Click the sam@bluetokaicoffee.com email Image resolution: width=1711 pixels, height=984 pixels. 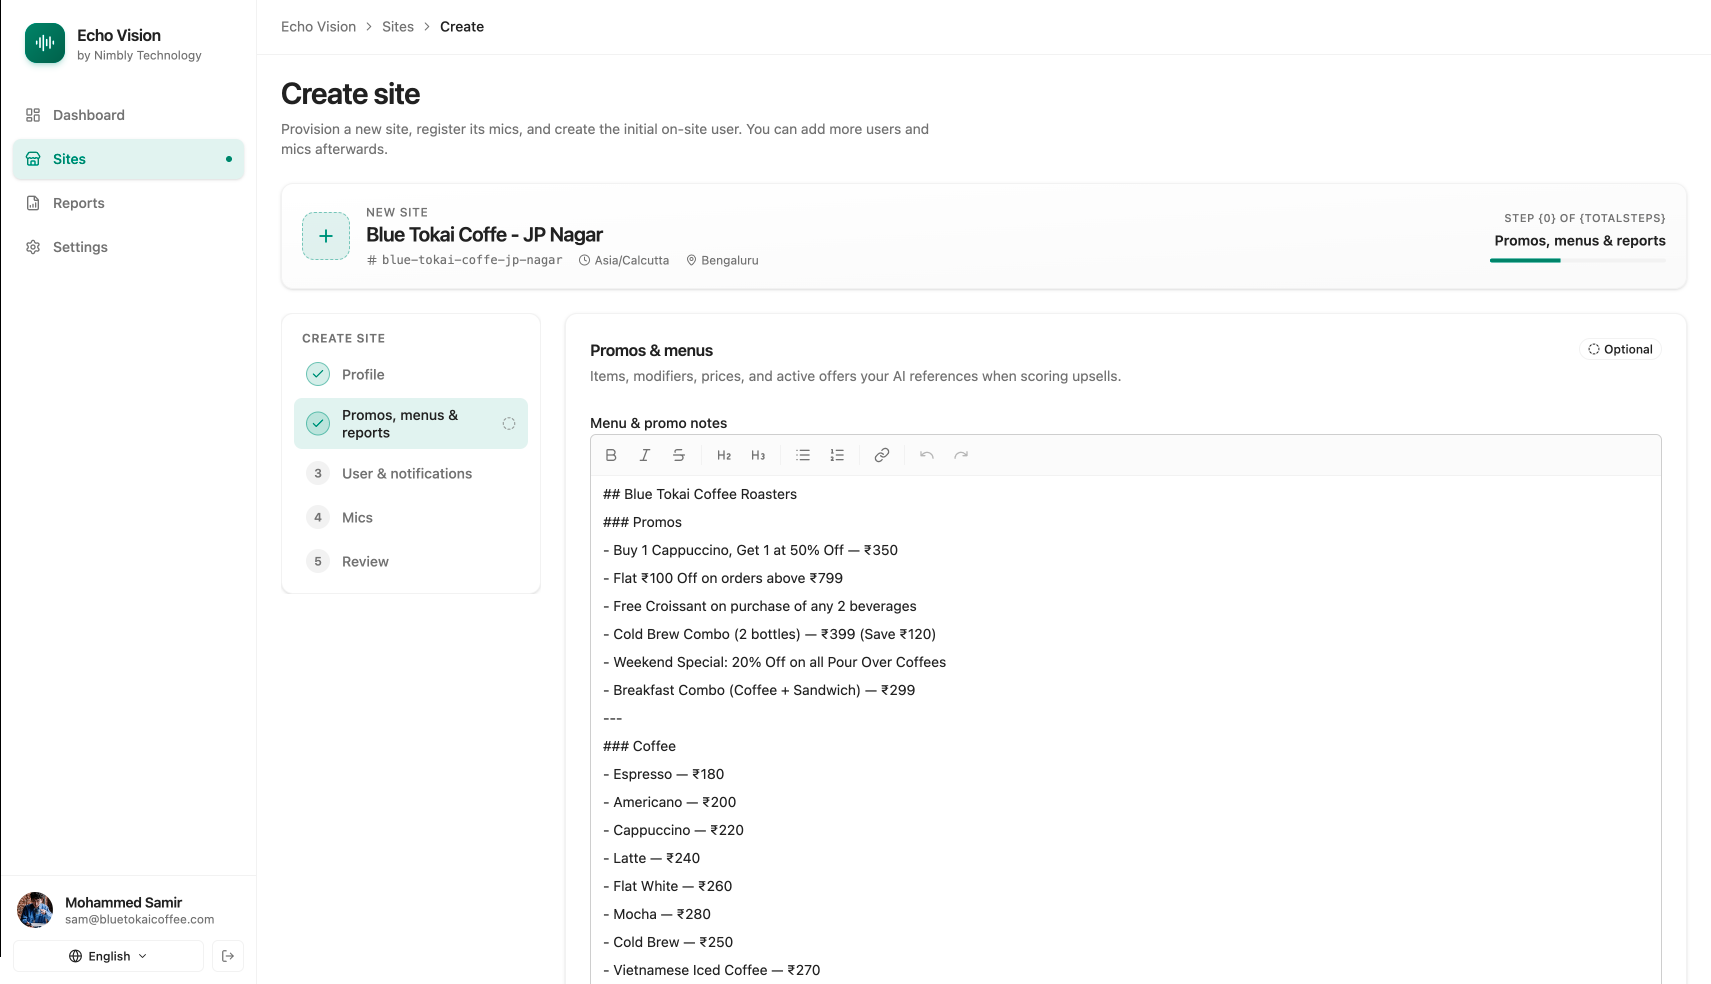(140, 920)
